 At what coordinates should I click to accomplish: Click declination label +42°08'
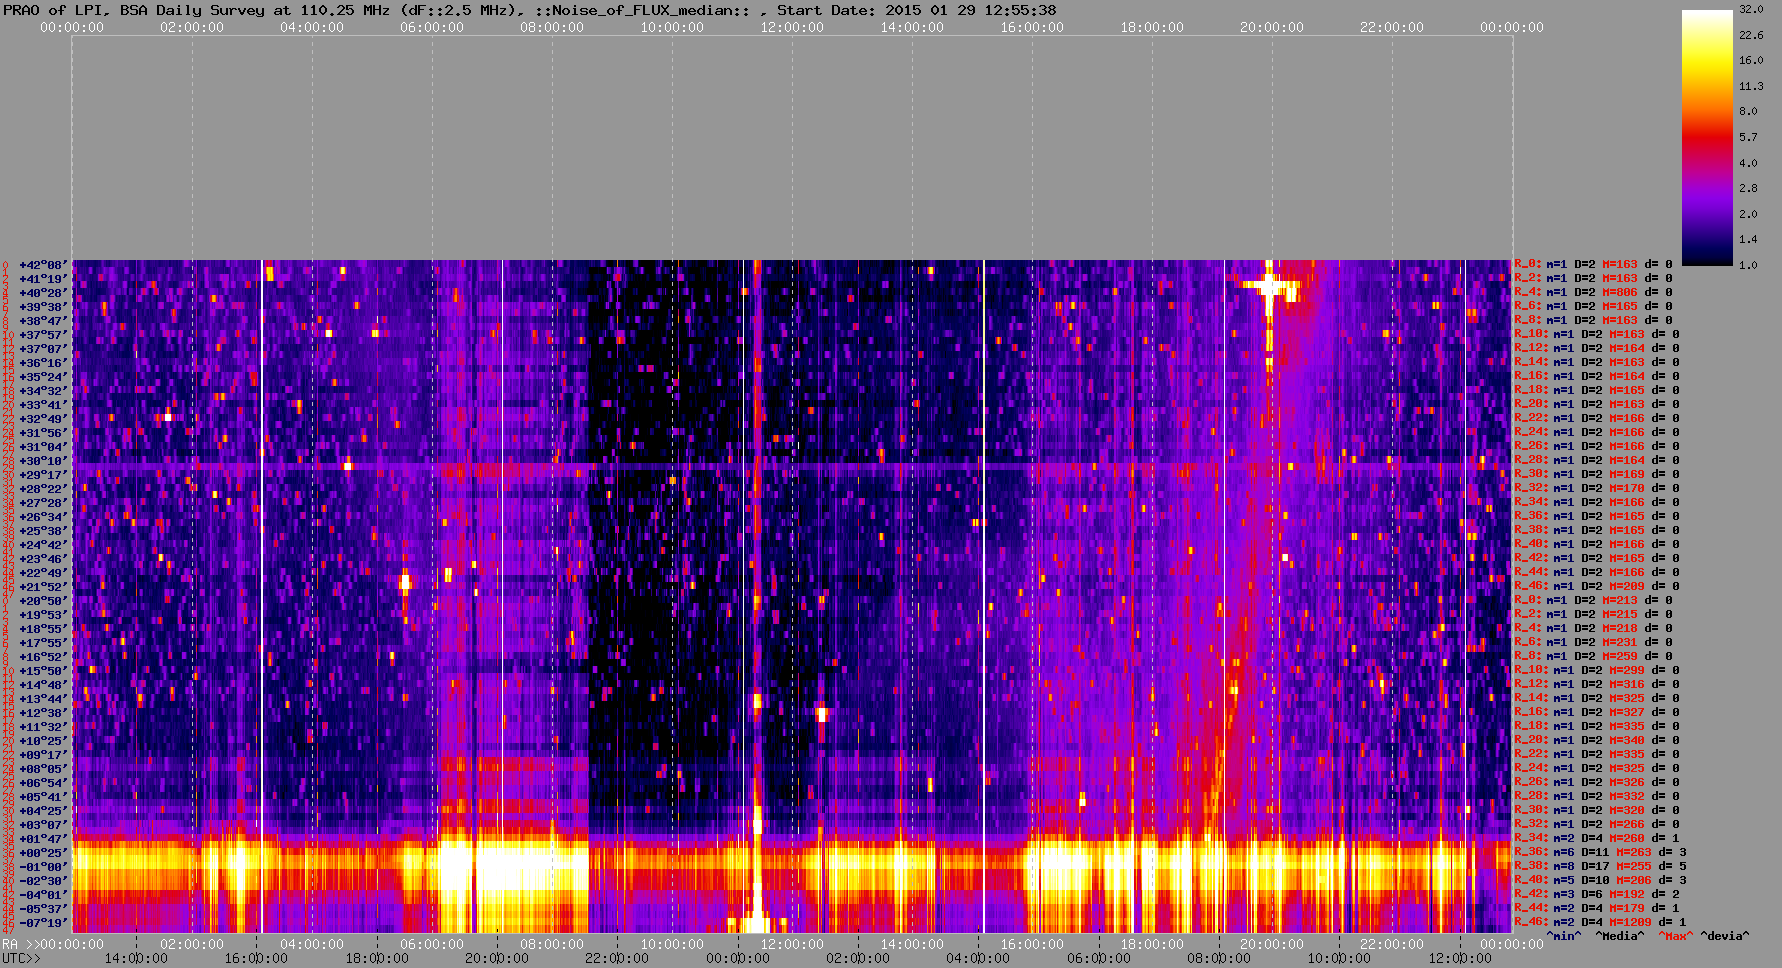point(42,265)
